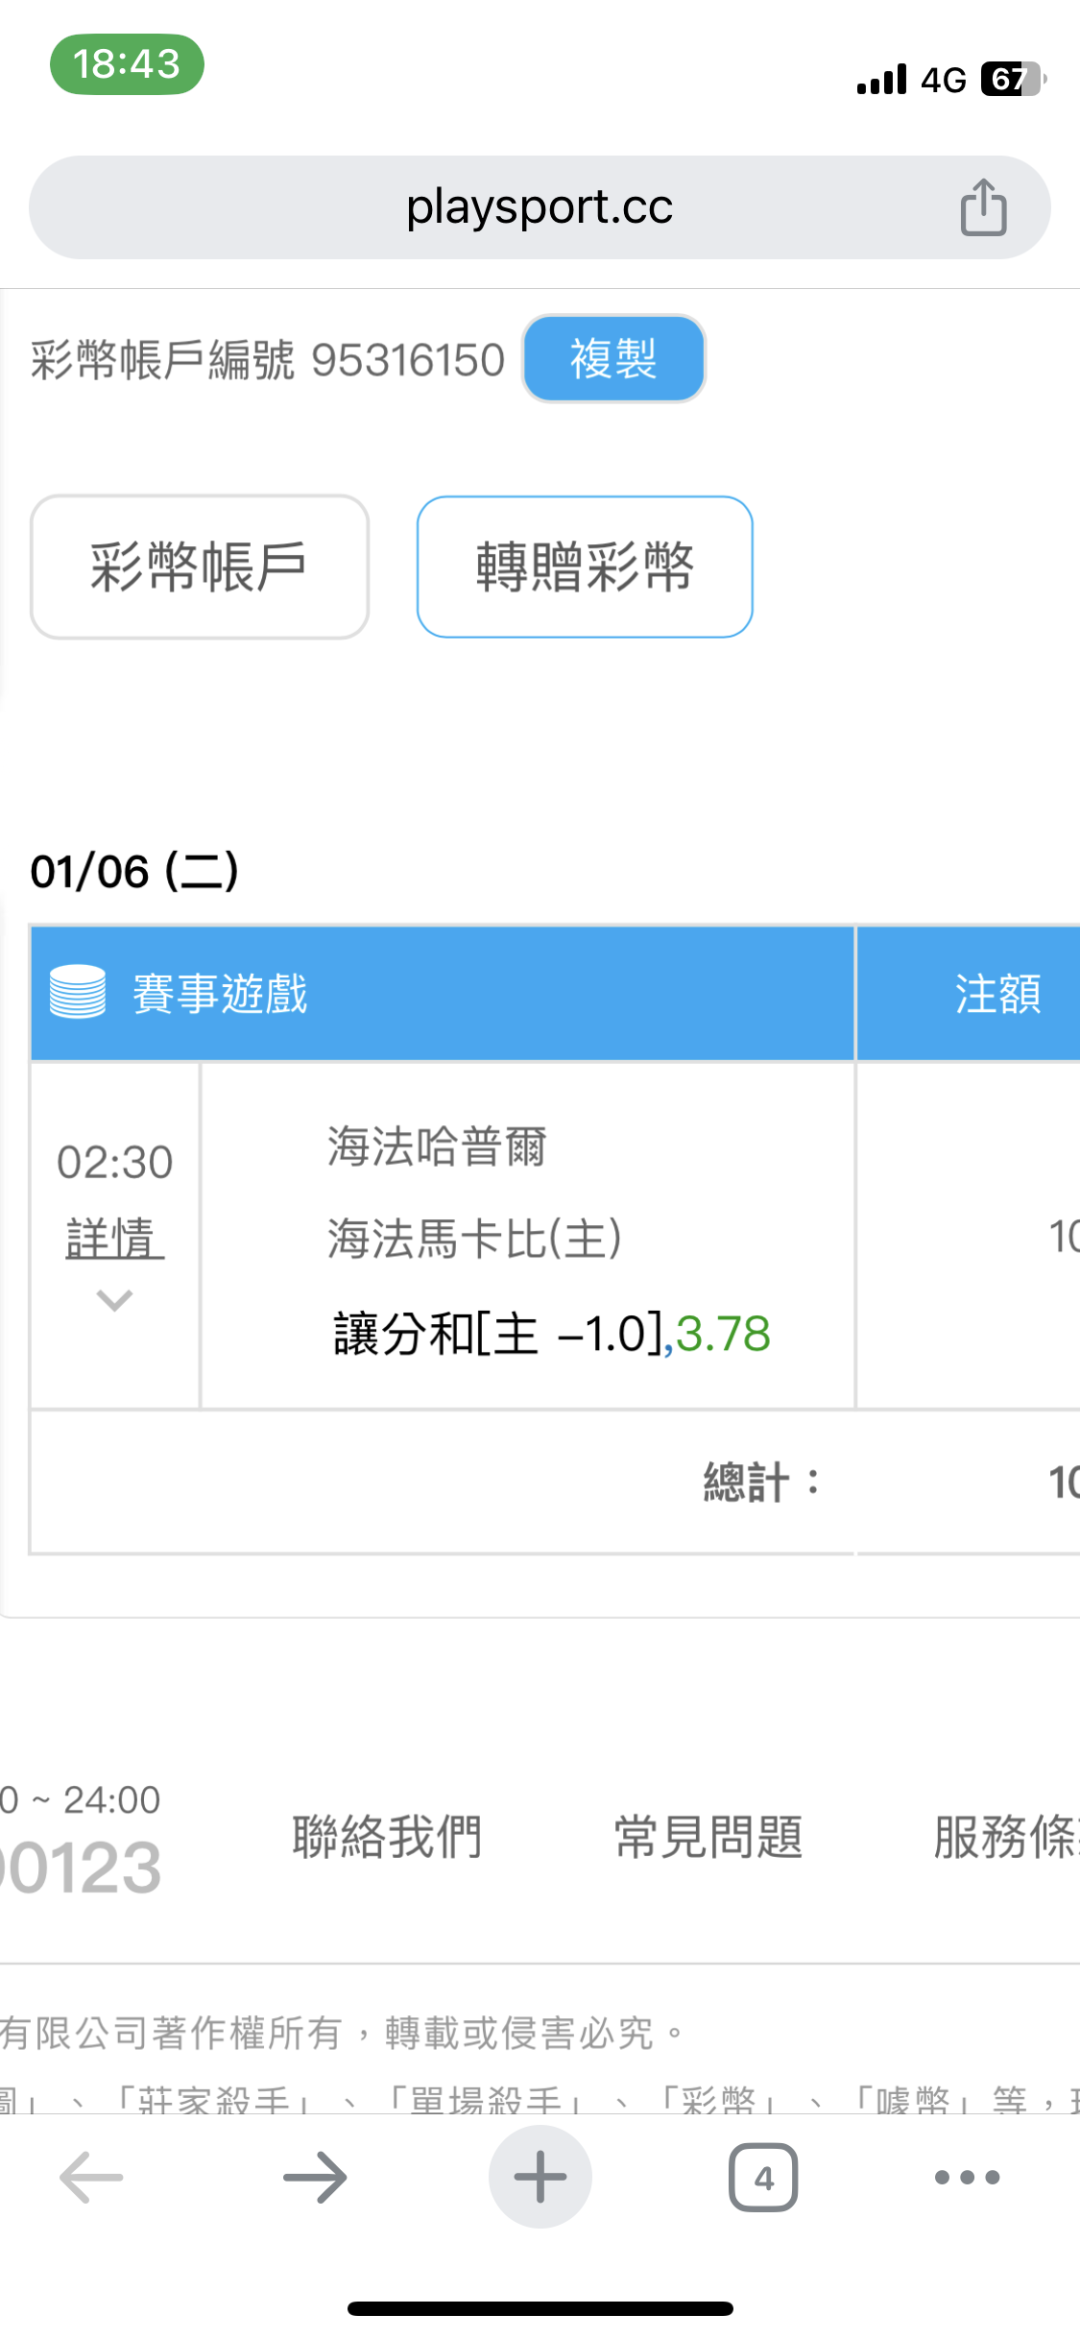Tap the playsport.cc address bar
Image resolution: width=1080 pixels, height=2339 pixels.
[539, 207]
